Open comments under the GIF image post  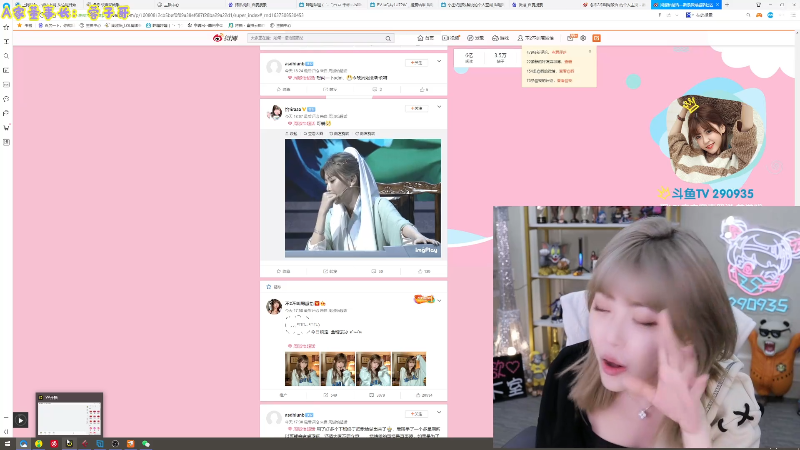[377, 271]
